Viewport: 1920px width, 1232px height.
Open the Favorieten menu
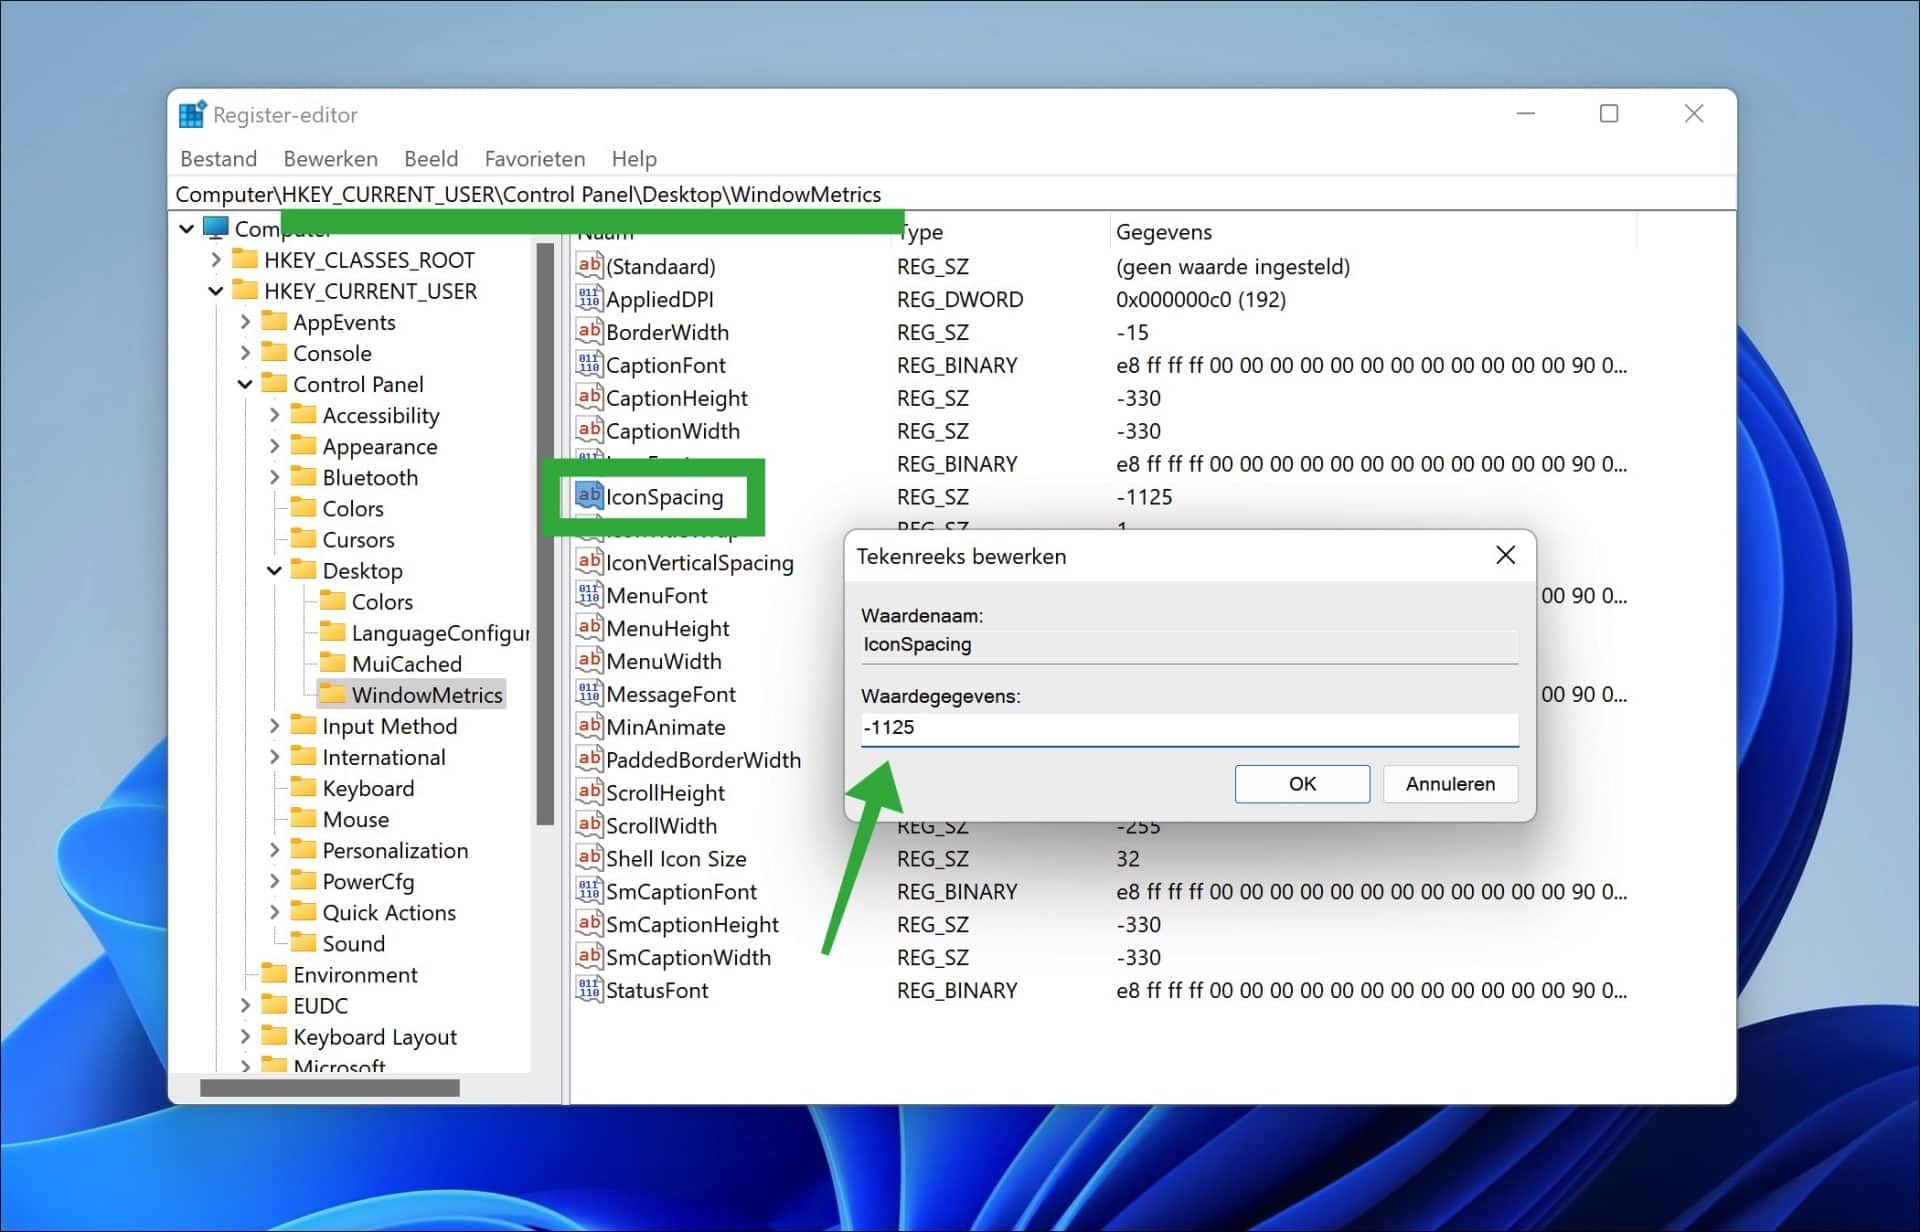coord(534,158)
